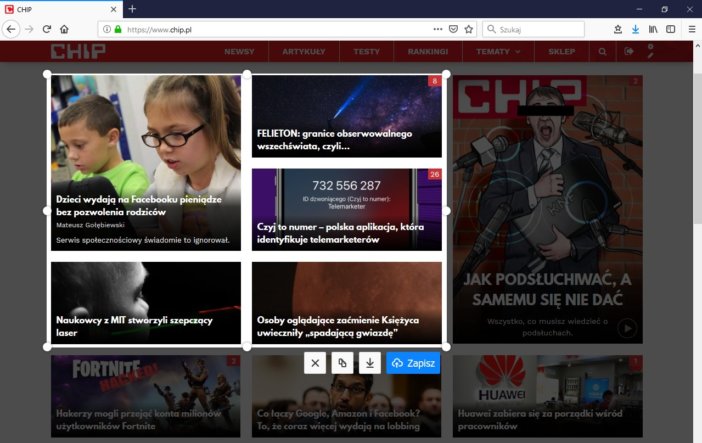Play the video on podsłuchiwać feature

[628, 328]
